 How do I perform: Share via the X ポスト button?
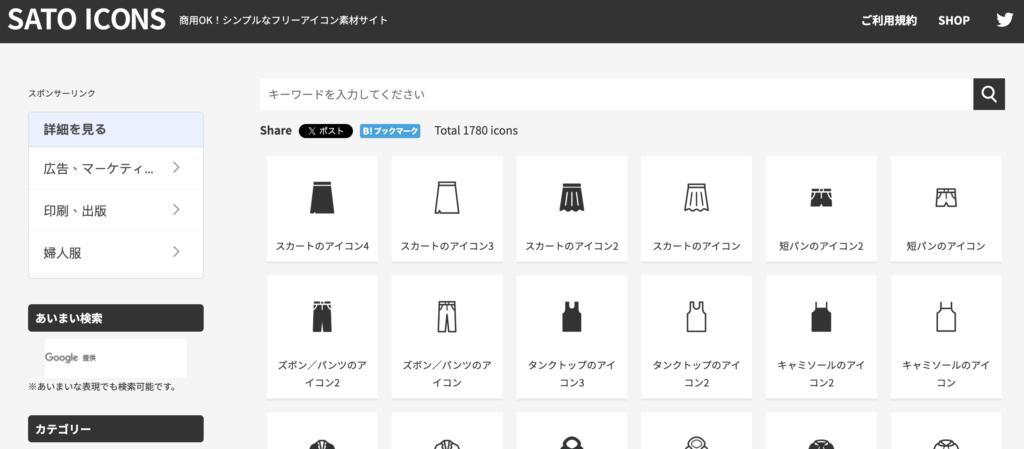[325, 131]
